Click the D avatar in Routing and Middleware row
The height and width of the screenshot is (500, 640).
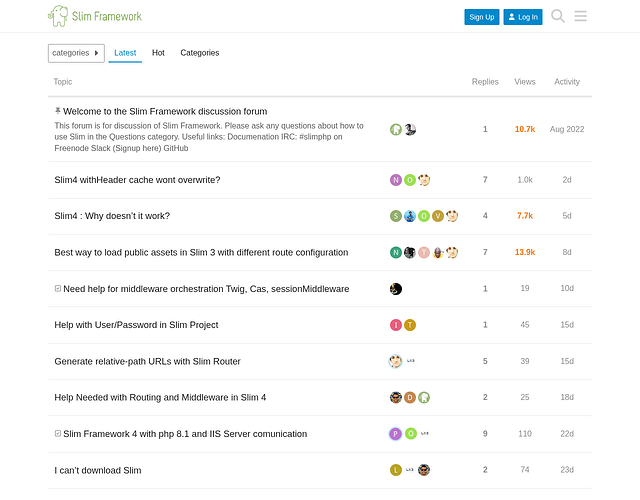[x=410, y=398]
